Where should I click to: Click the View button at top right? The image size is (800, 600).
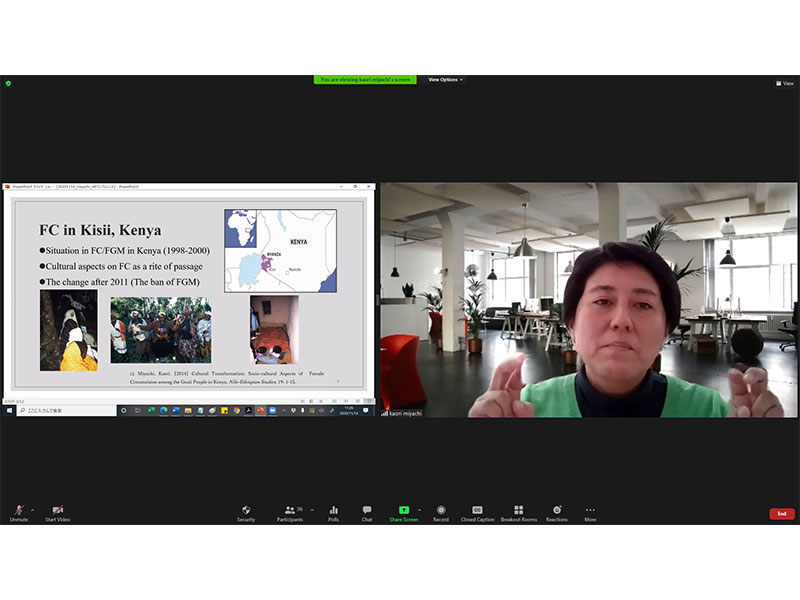pyautogui.click(x=784, y=83)
